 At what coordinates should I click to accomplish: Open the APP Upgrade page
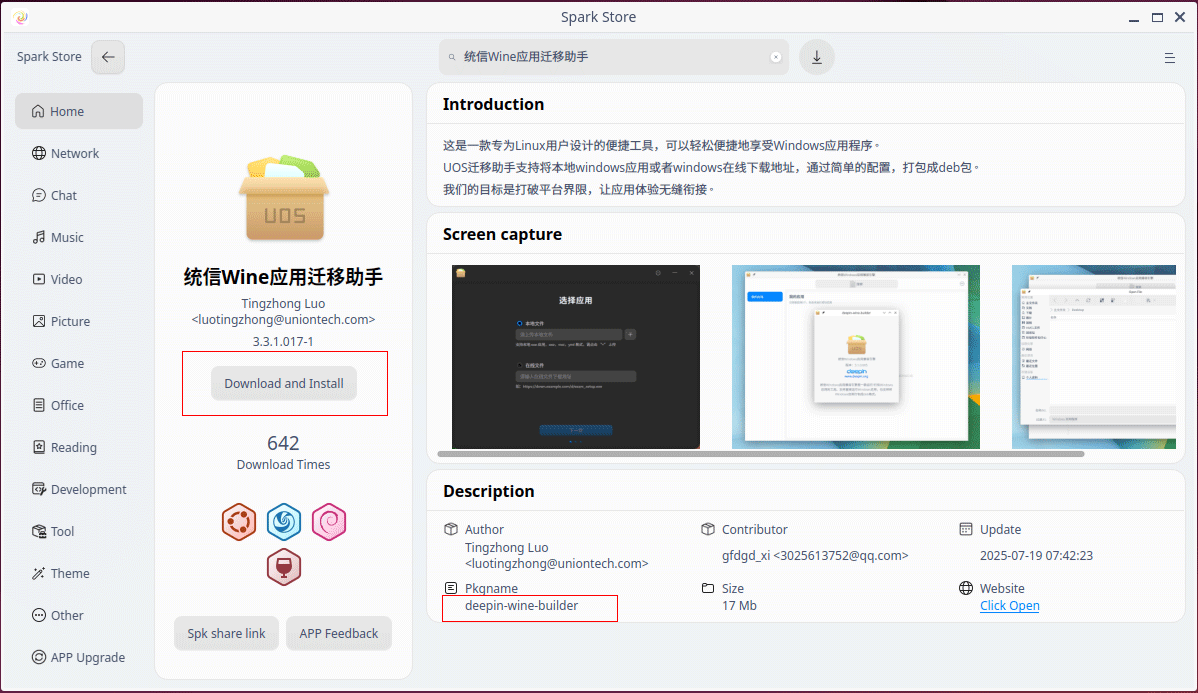(79, 658)
